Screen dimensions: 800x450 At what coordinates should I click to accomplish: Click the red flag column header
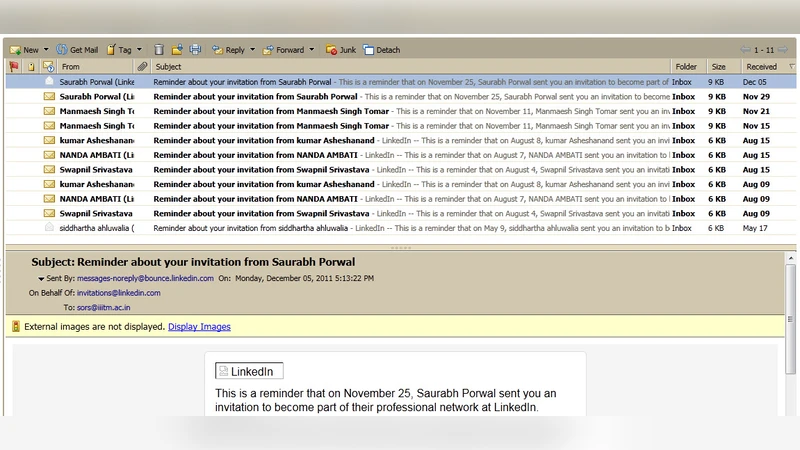[13, 67]
